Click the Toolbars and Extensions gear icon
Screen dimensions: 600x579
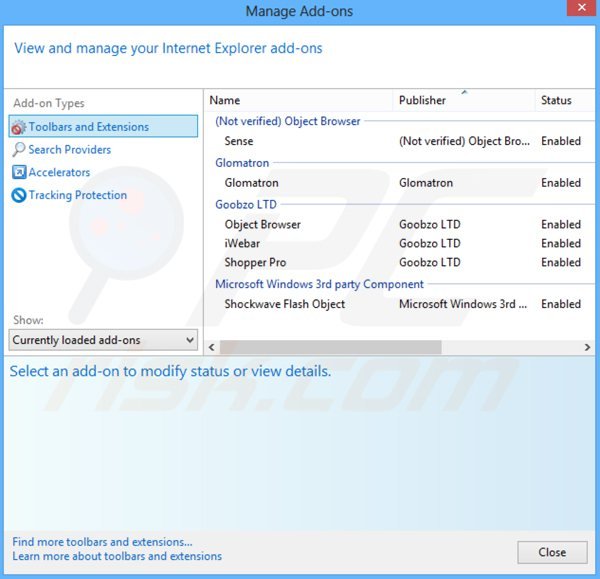(x=18, y=127)
